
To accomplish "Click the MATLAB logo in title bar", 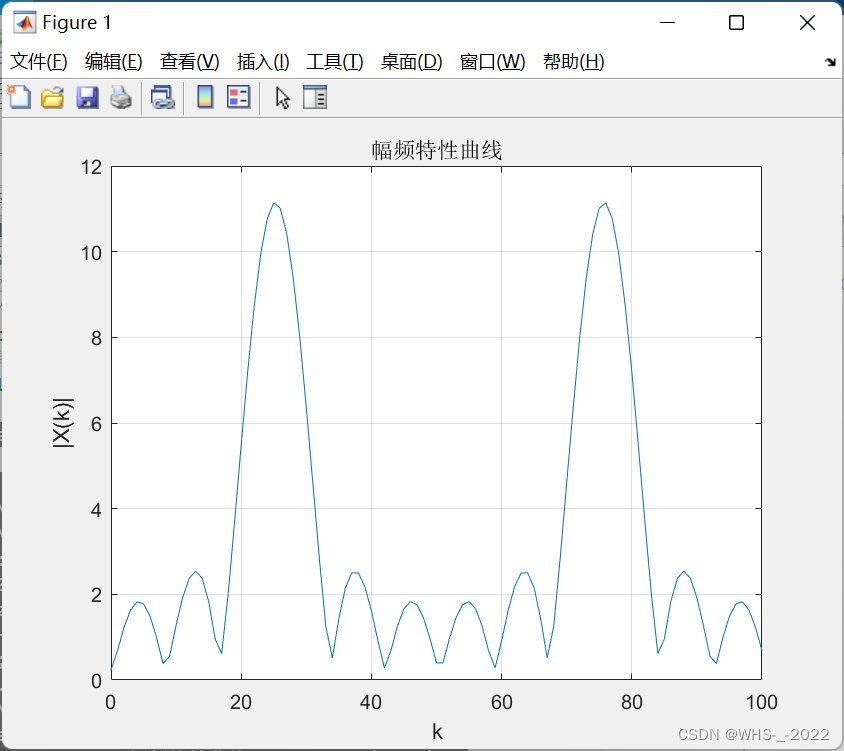I will (x=25, y=23).
